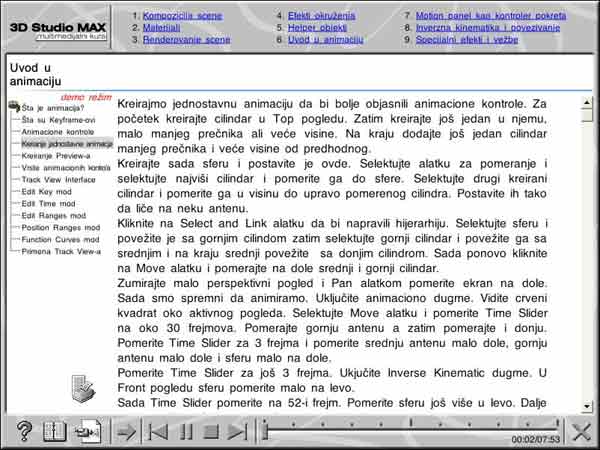This screenshot has width=600, height=450.
Task: Skip to beginning of playback
Action: 158,432
